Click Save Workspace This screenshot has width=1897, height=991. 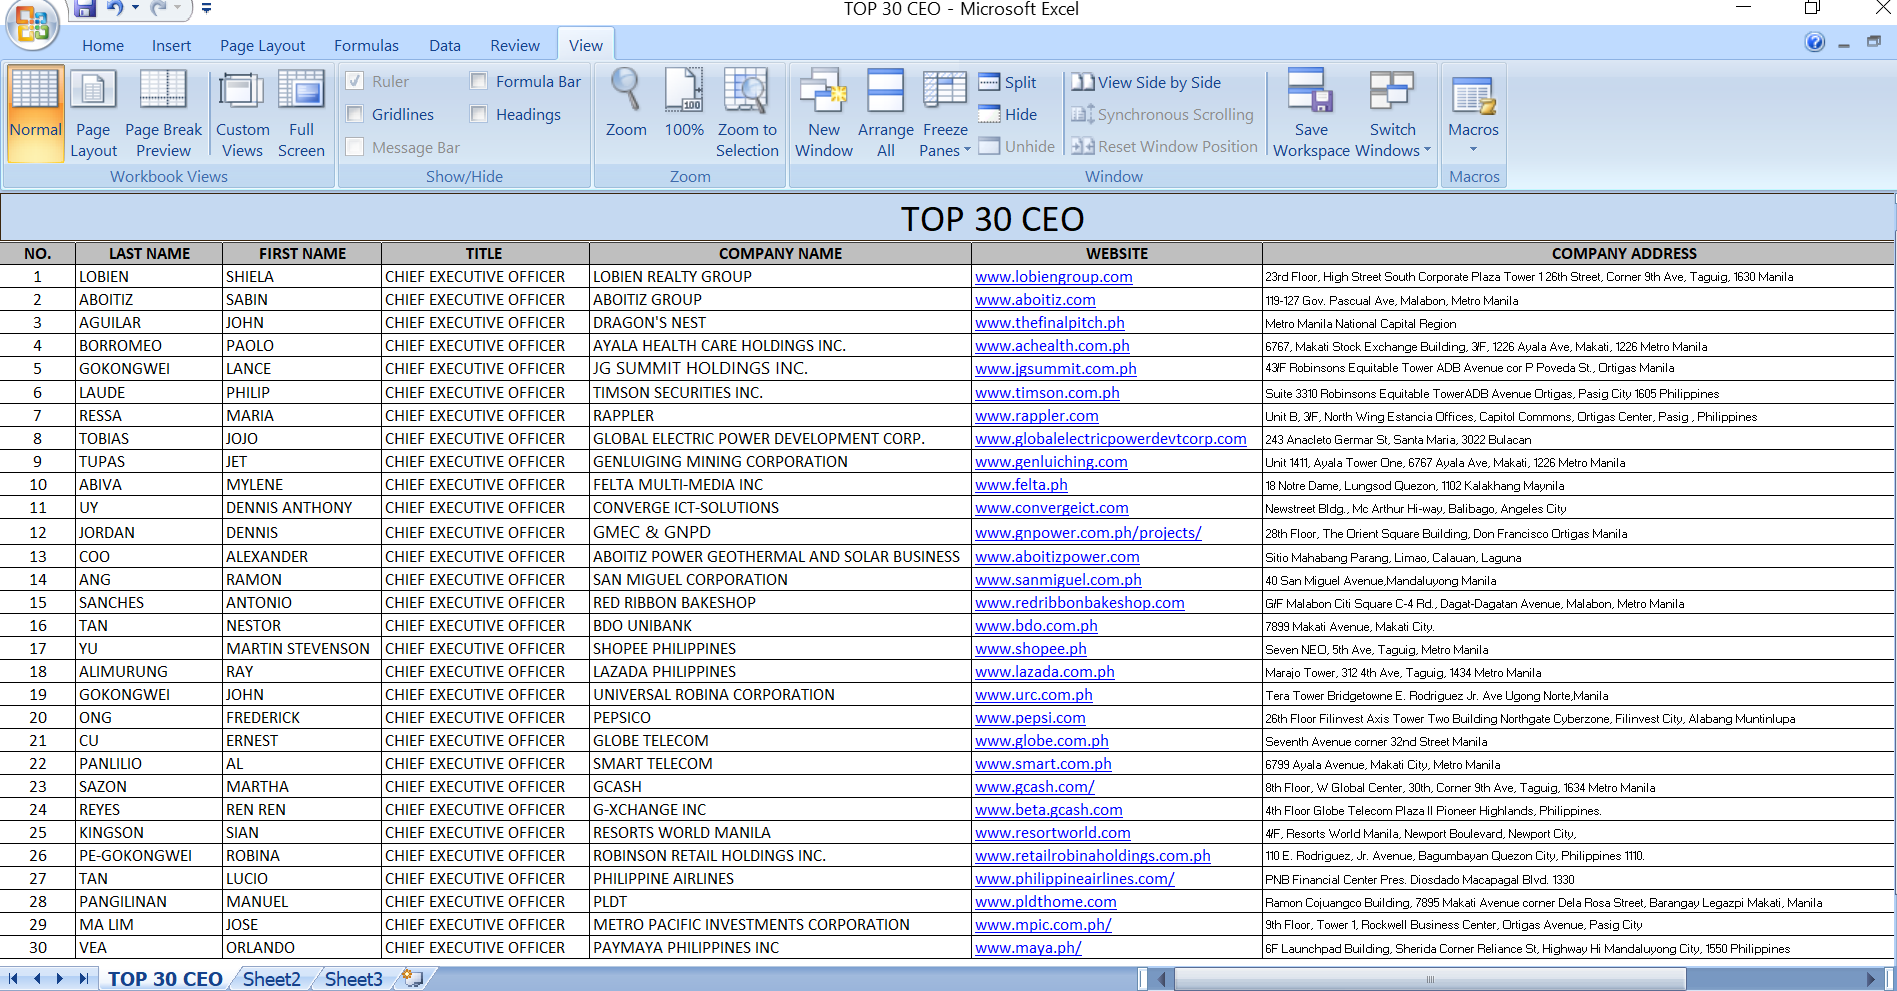pyautogui.click(x=1311, y=113)
